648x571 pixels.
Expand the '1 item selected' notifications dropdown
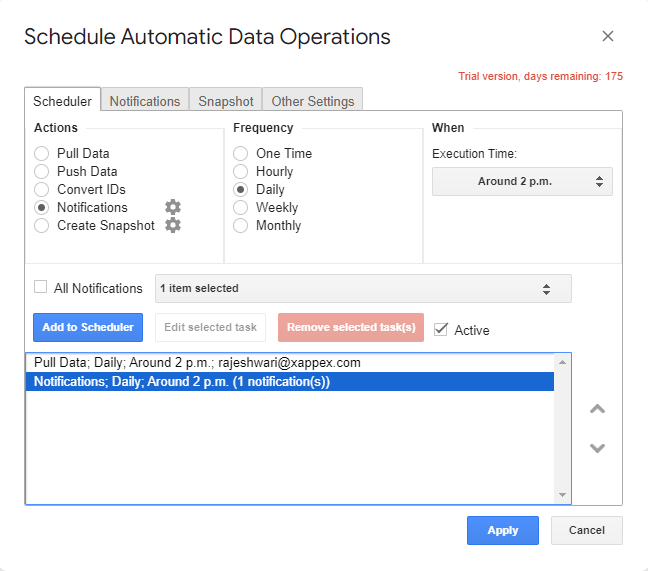pos(363,288)
